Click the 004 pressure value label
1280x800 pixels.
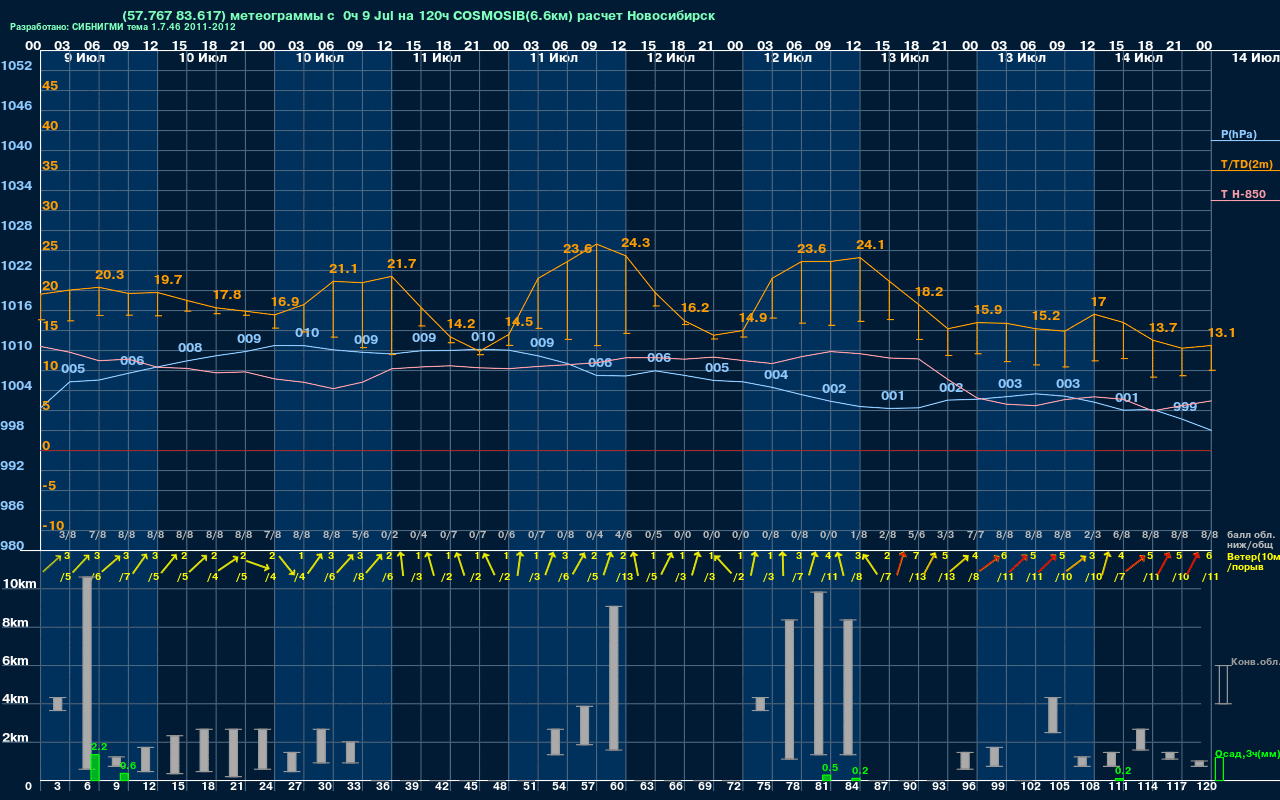(x=776, y=375)
